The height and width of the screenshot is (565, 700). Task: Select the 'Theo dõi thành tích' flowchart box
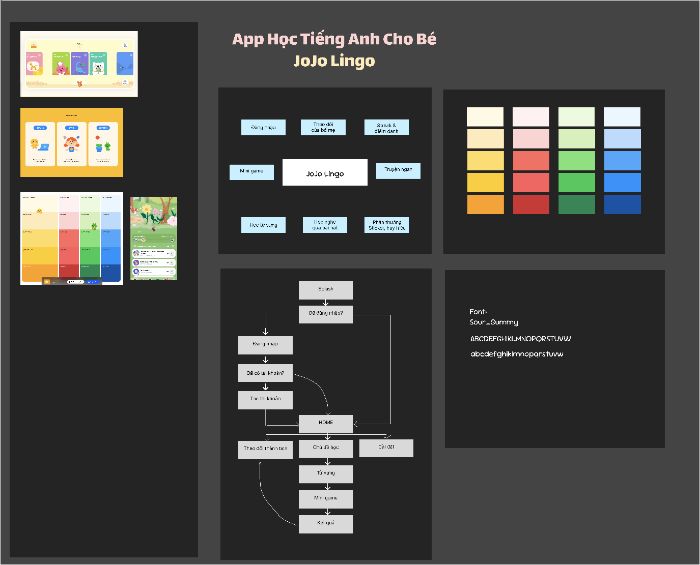[266, 449]
